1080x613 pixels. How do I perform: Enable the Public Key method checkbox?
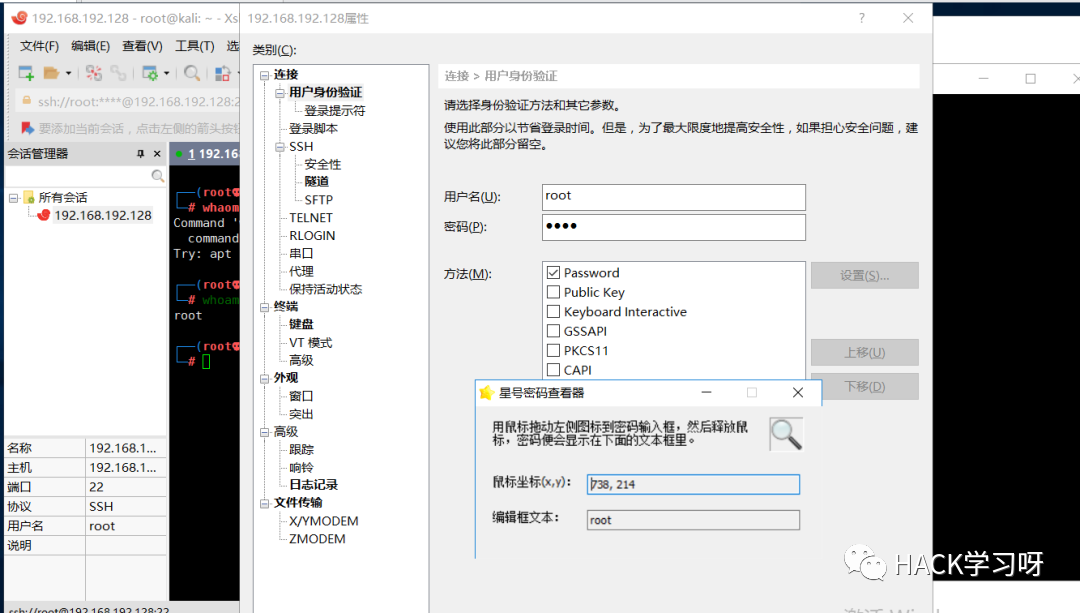[x=553, y=292]
